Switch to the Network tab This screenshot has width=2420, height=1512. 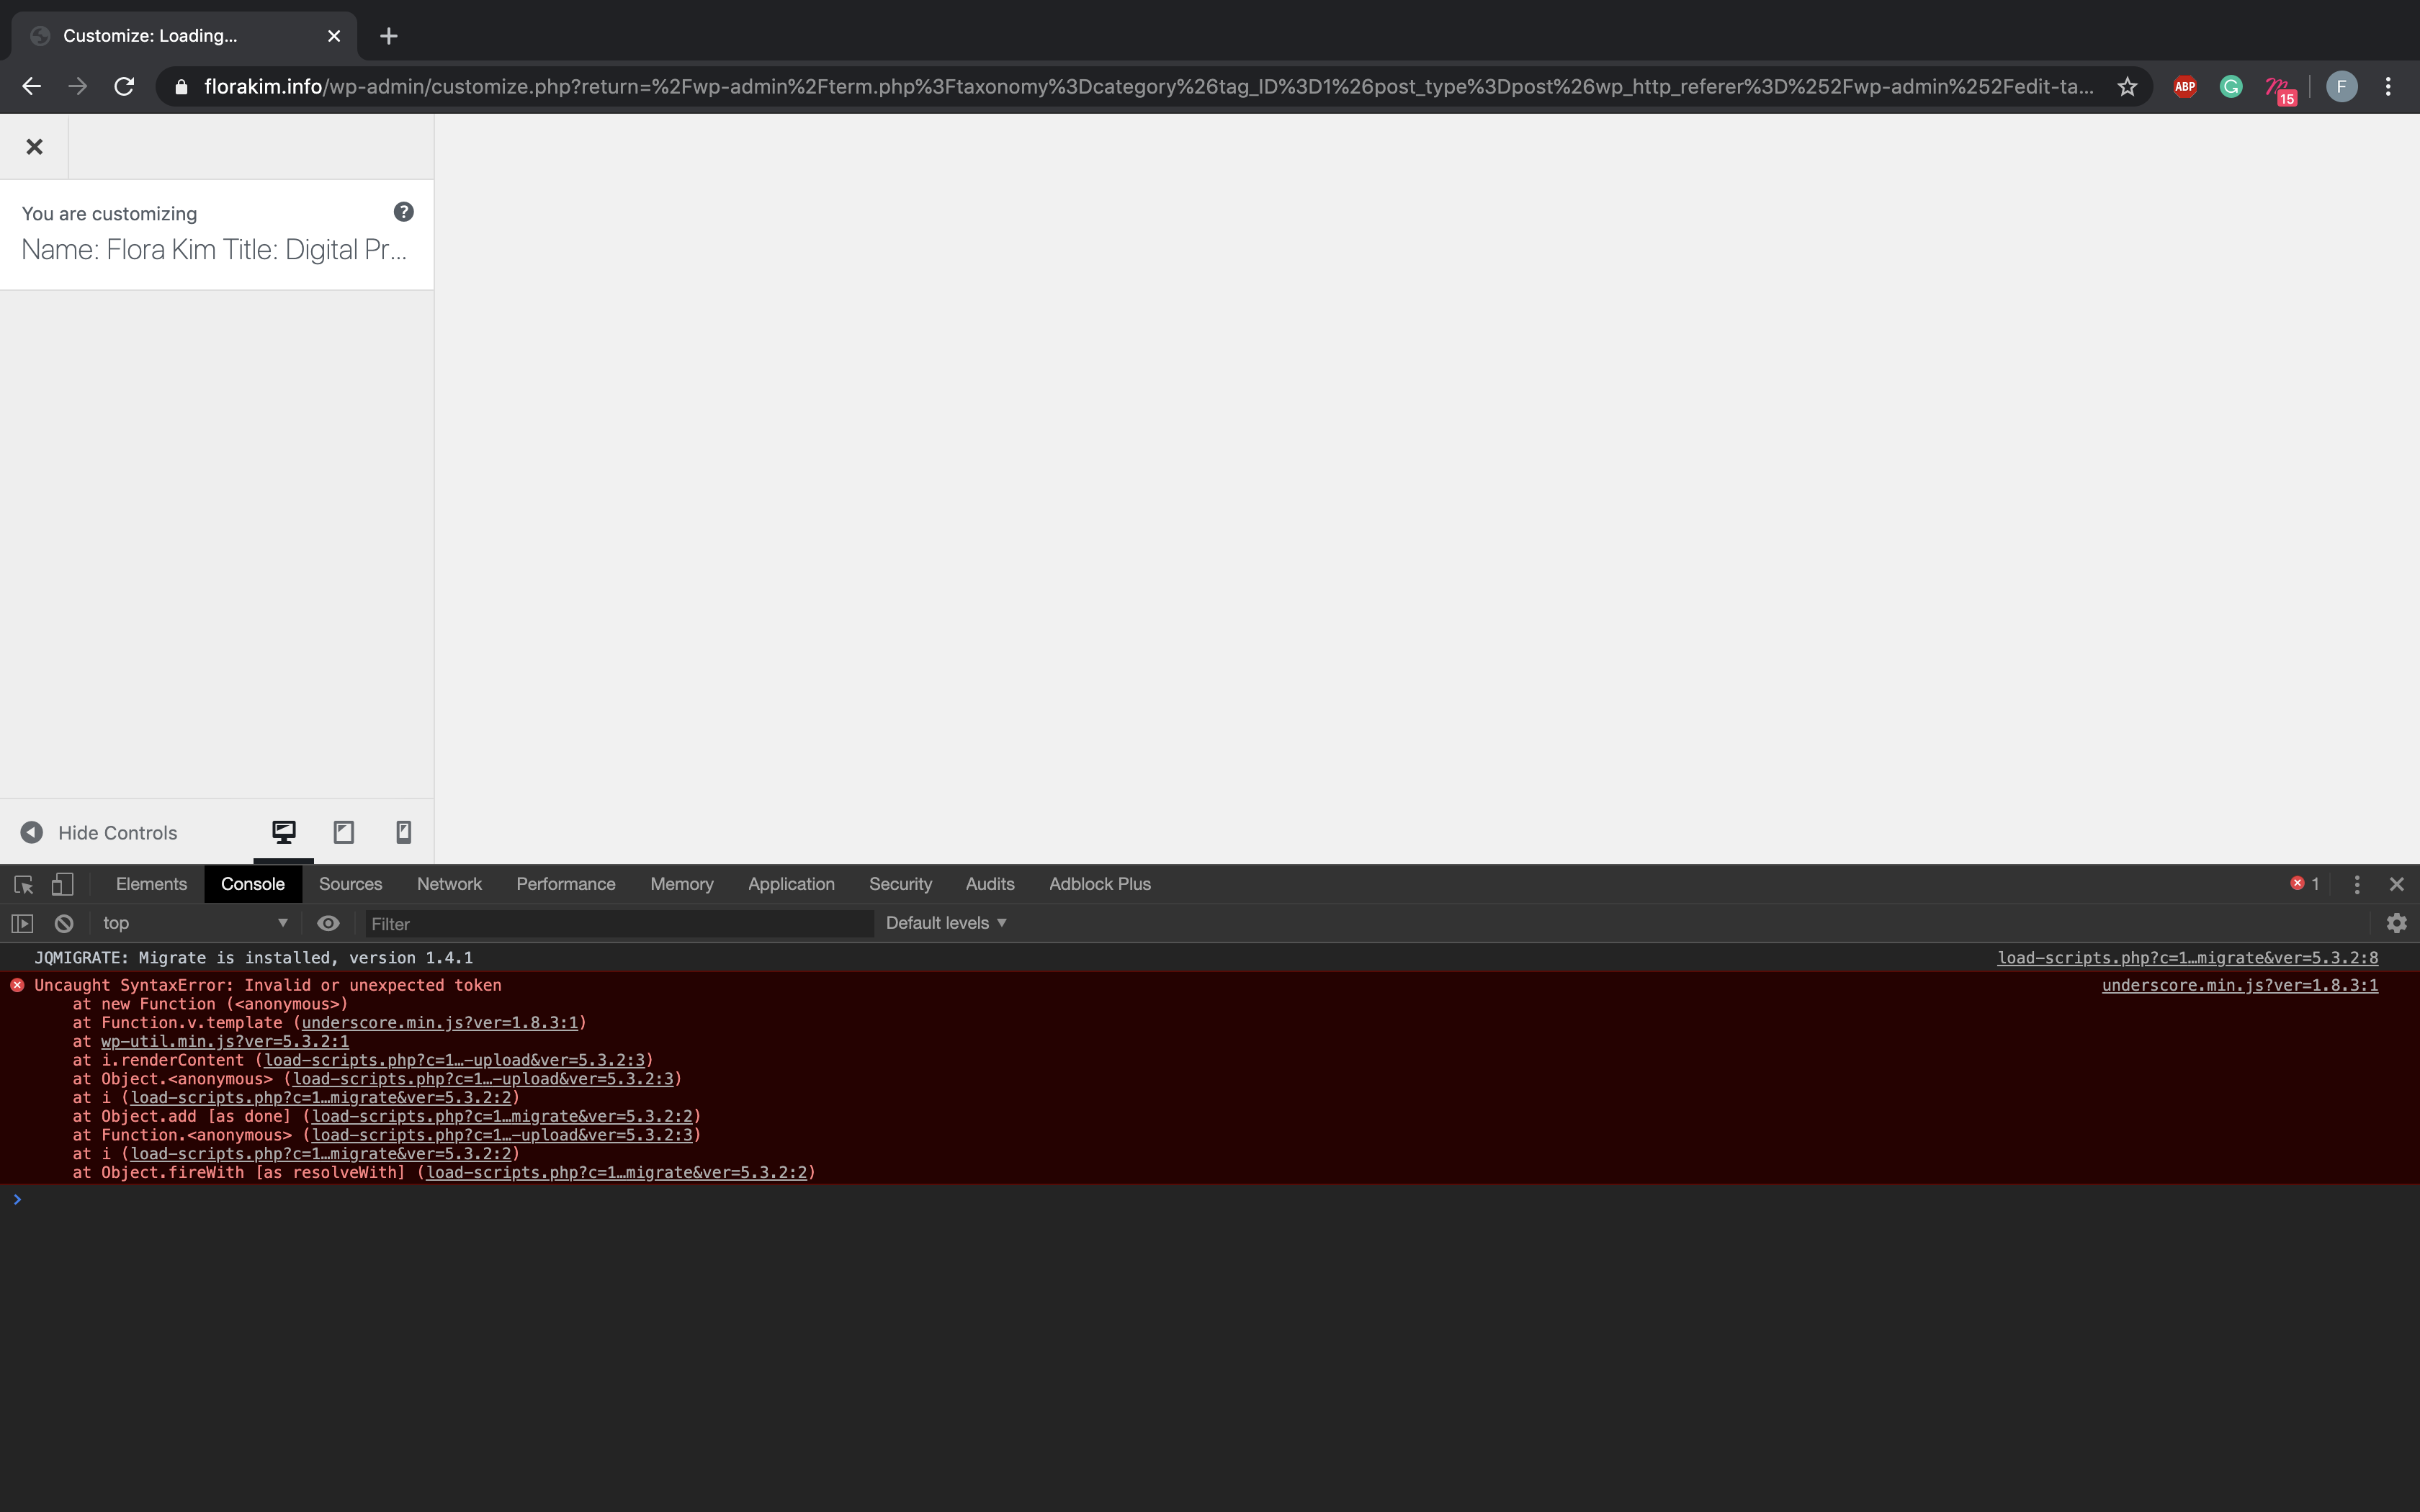[x=449, y=884]
